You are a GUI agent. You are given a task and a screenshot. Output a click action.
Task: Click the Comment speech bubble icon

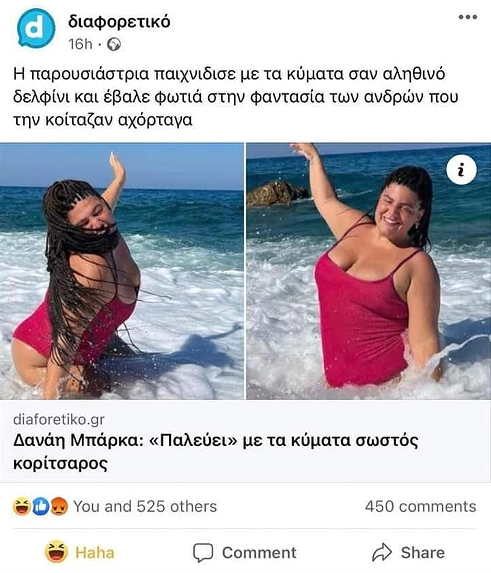[x=203, y=552]
